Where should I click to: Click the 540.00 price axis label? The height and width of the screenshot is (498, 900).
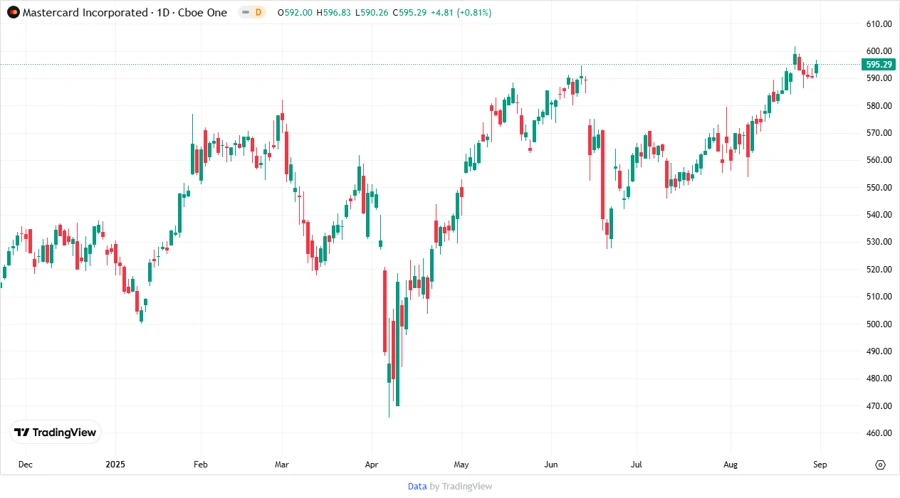coord(879,215)
